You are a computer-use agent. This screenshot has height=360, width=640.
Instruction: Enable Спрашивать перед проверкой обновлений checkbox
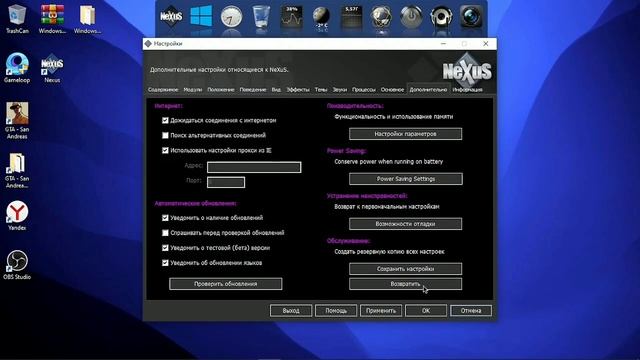pyautogui.click(x=165, y=233)
